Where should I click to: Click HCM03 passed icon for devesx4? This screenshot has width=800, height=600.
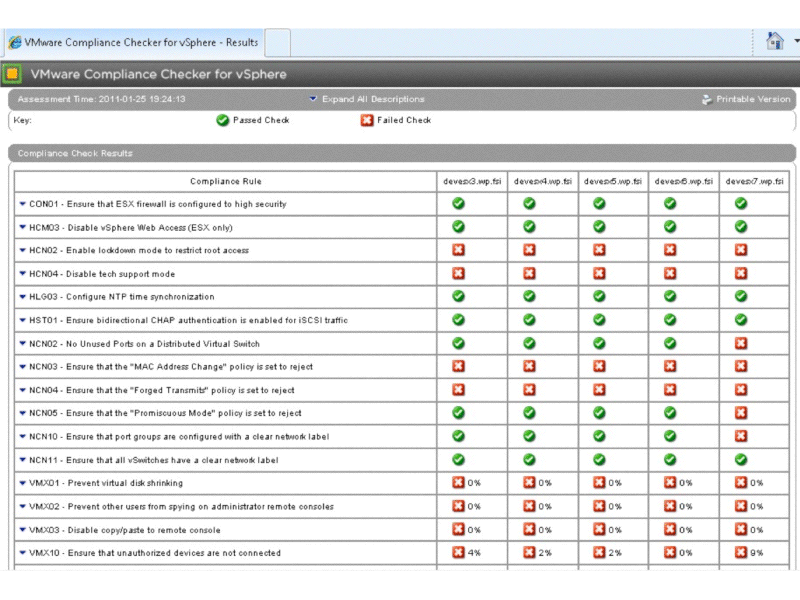coord(530,227)
